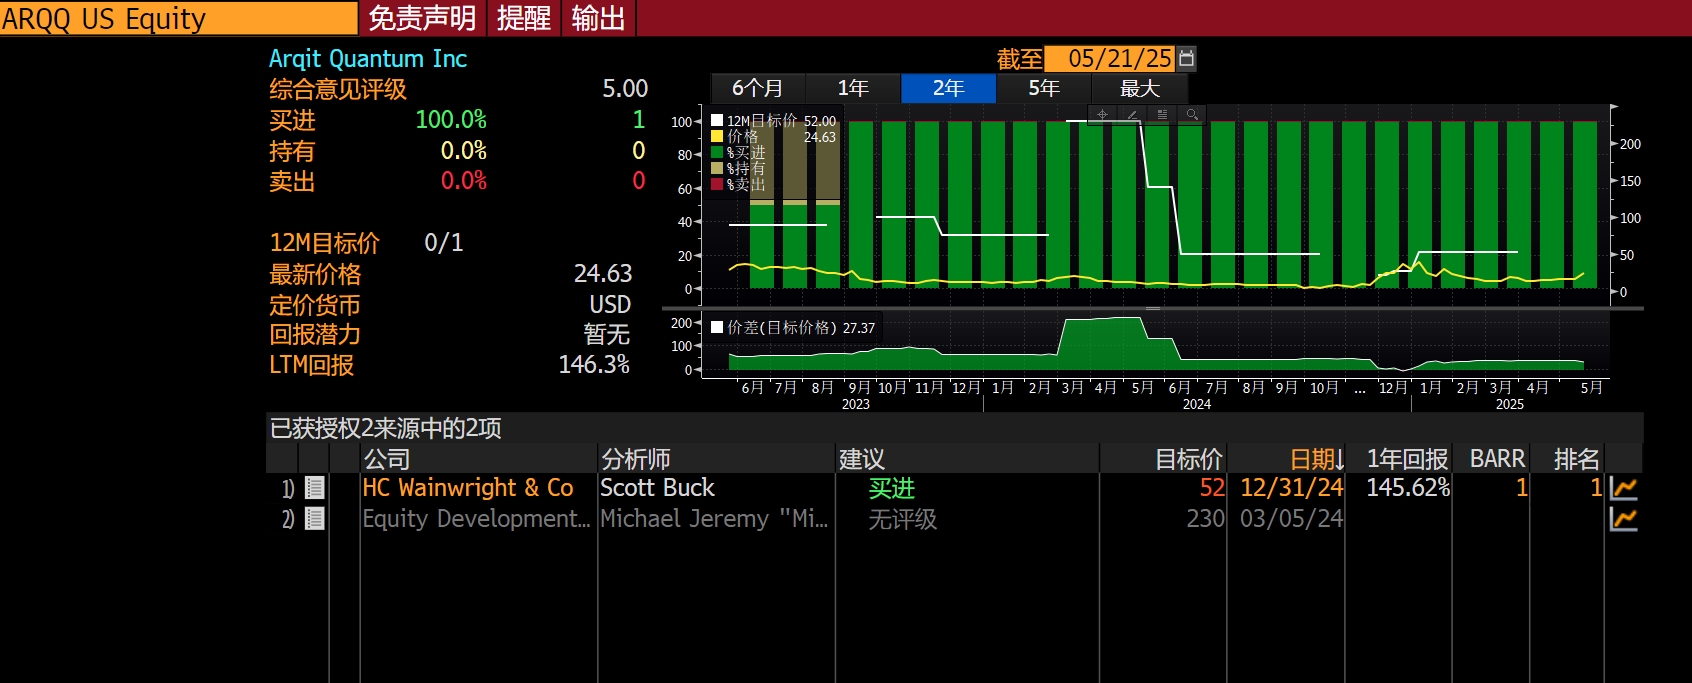Click the 已获授权2来源中的2项 header
This screenshot has width=1692, height=683.
tap(386, 428)
